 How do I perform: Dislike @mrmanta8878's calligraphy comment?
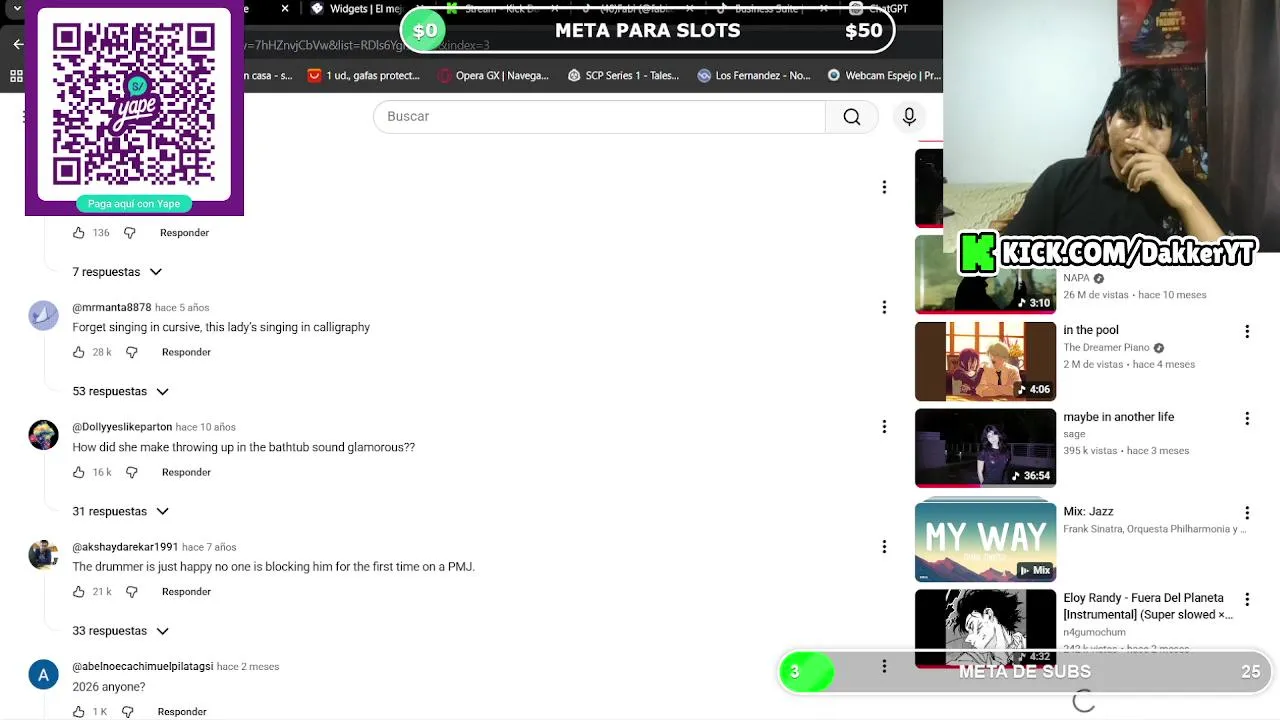tap(131, 352)
